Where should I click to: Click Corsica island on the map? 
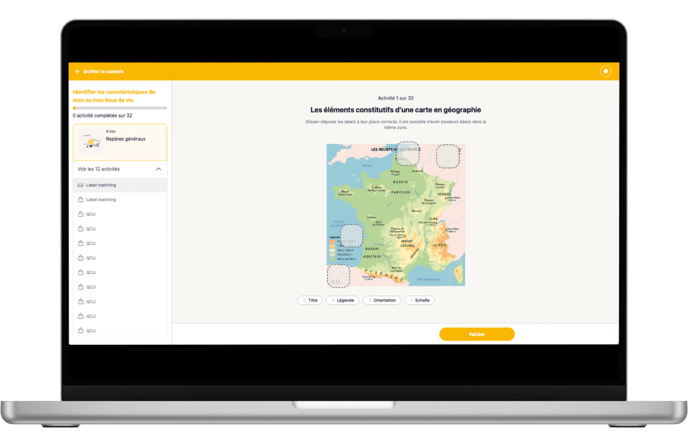[459, 274]
